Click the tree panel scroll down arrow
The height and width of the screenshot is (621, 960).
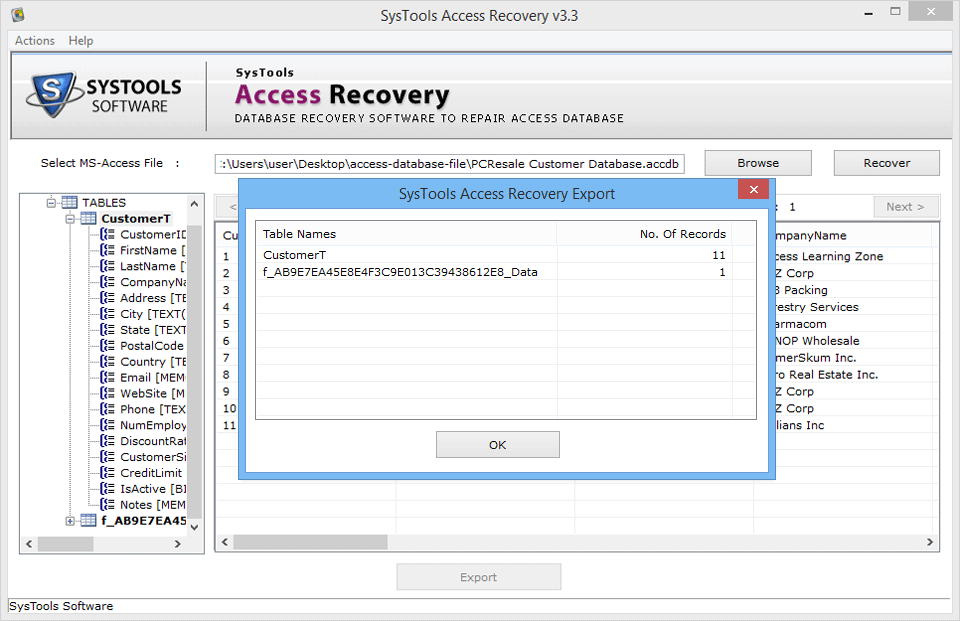pyautogui.click(x=194, y=527)
